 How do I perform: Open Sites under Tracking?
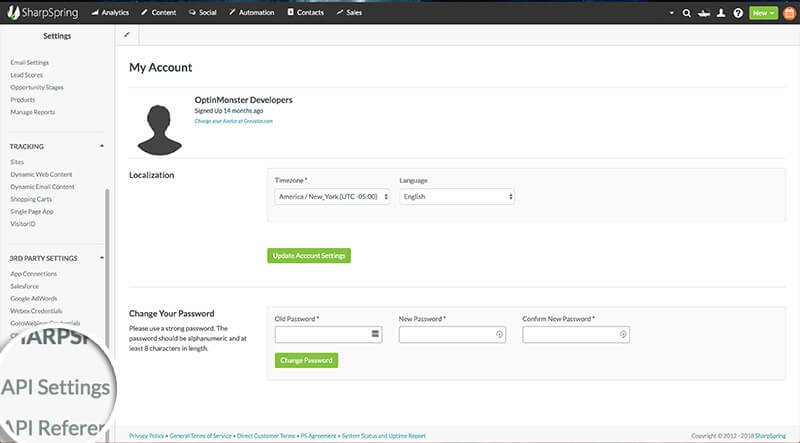17,162
